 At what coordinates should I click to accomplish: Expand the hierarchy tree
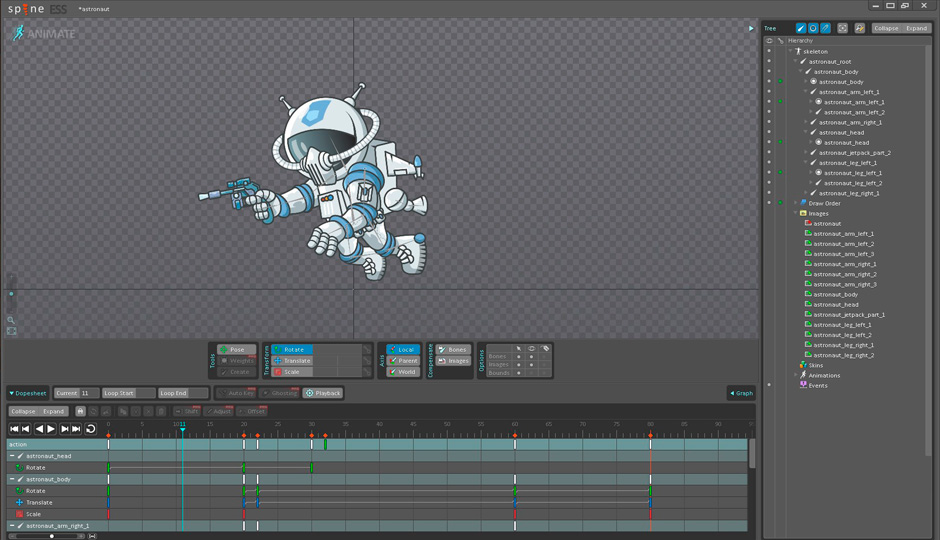[x=916, y=28]
